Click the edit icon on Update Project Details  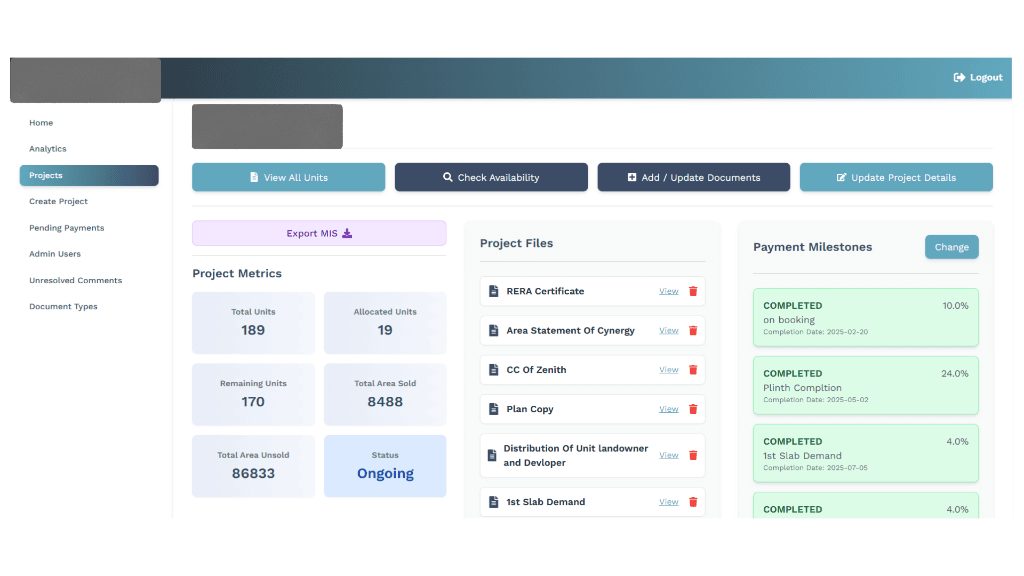(x=843, y=177)
